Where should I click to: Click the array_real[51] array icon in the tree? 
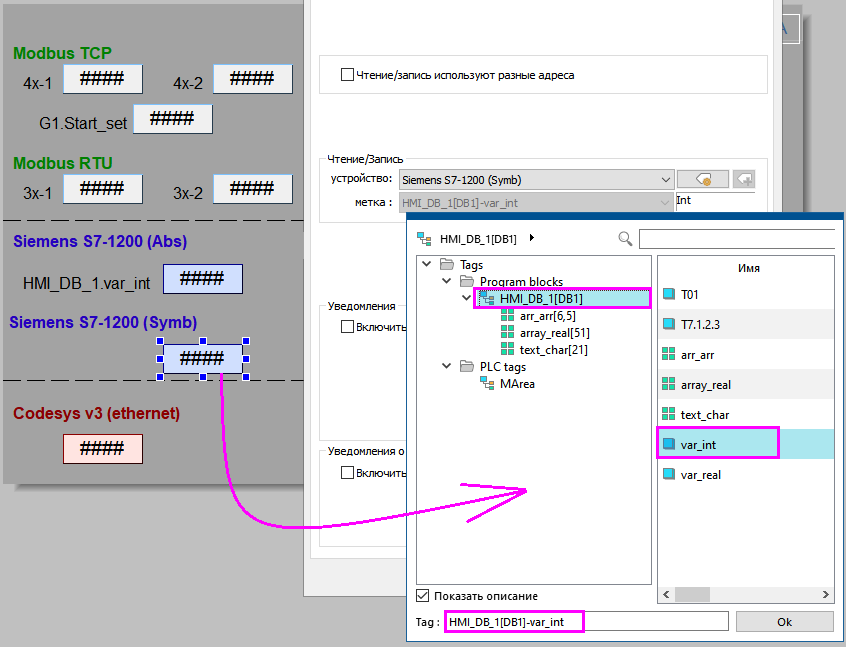(507, 332)
